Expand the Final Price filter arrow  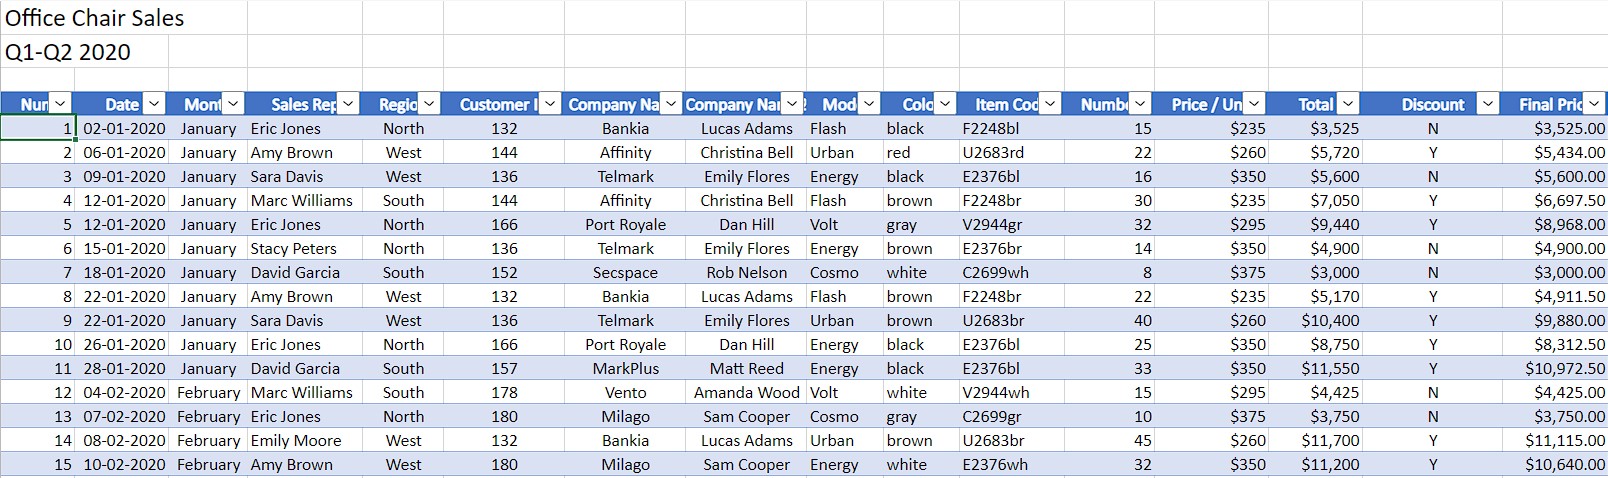coord(1594,104)
